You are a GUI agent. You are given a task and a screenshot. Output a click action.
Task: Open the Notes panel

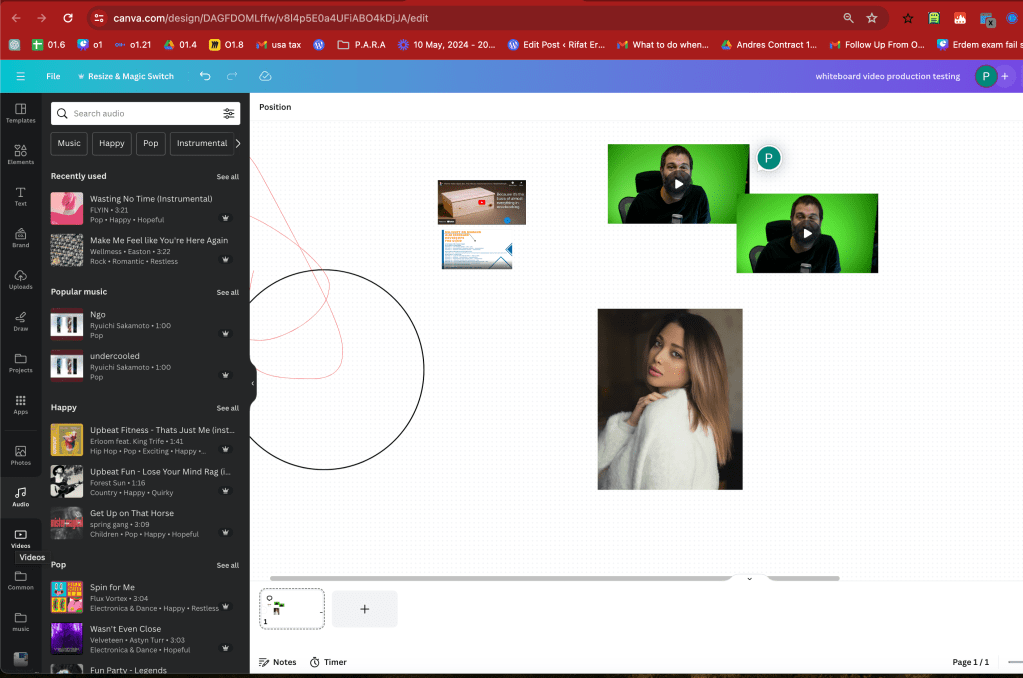[x=278, y=662]
